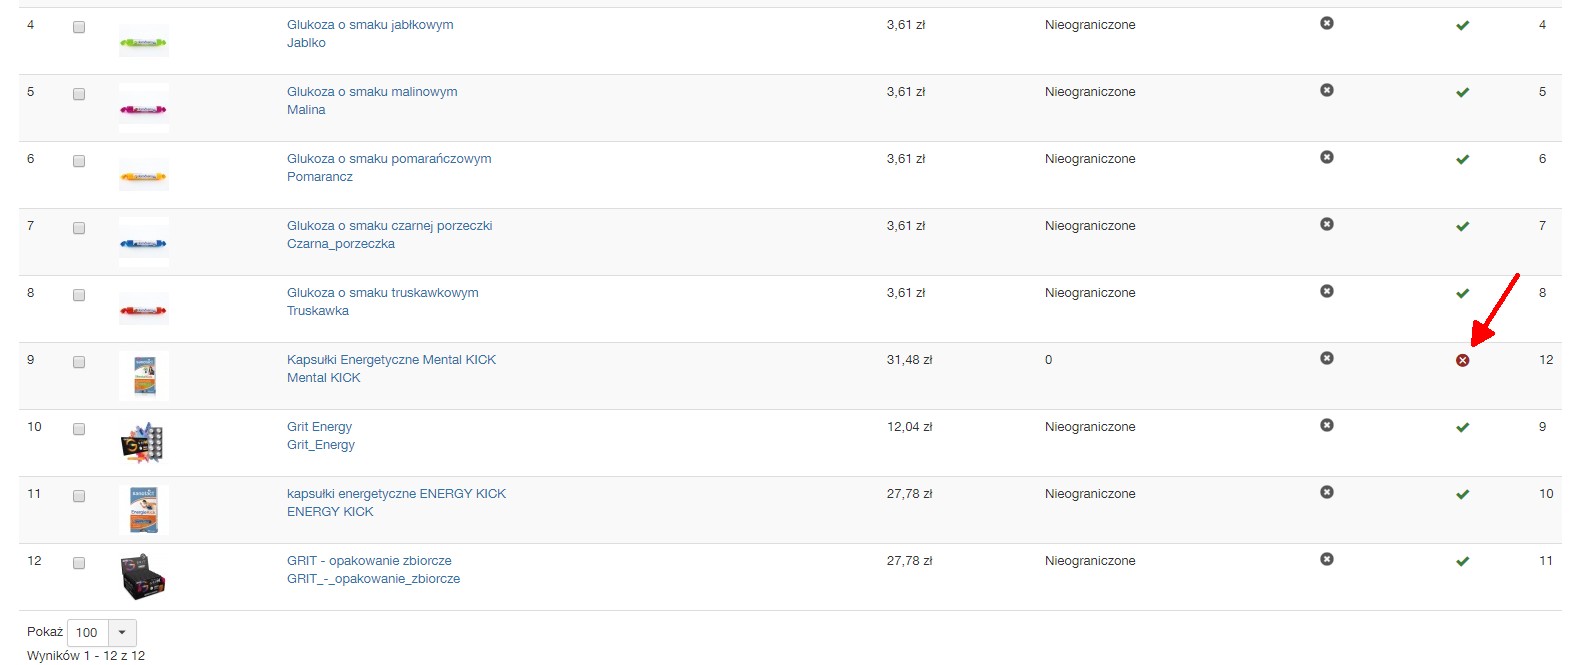Screen dimensions: 1578x665
Task: Select checkbox for Glukoza o smaku jabłkowym
Action: point(79,28)
